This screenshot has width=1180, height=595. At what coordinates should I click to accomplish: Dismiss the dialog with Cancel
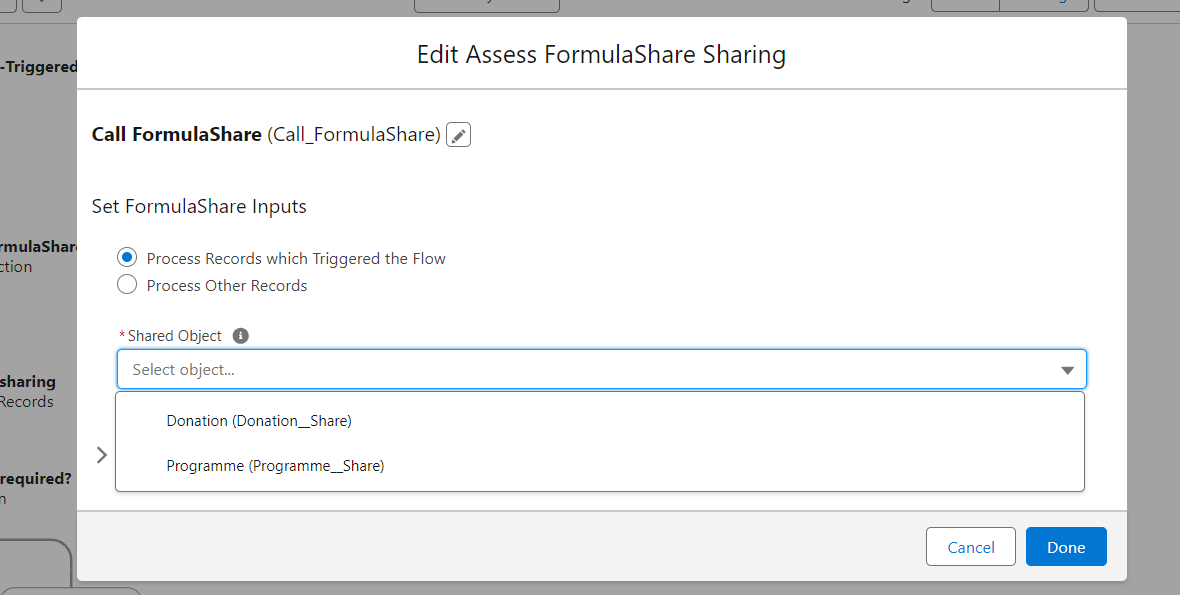(970, 547)
